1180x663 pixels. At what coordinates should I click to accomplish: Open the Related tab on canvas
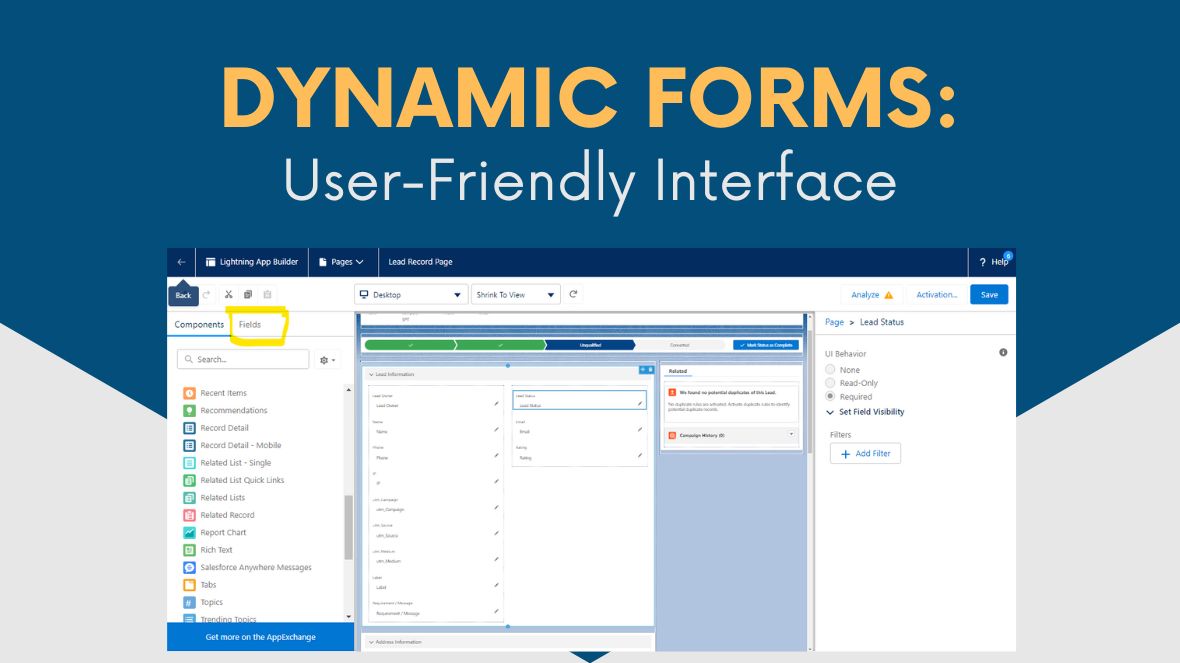678,371
